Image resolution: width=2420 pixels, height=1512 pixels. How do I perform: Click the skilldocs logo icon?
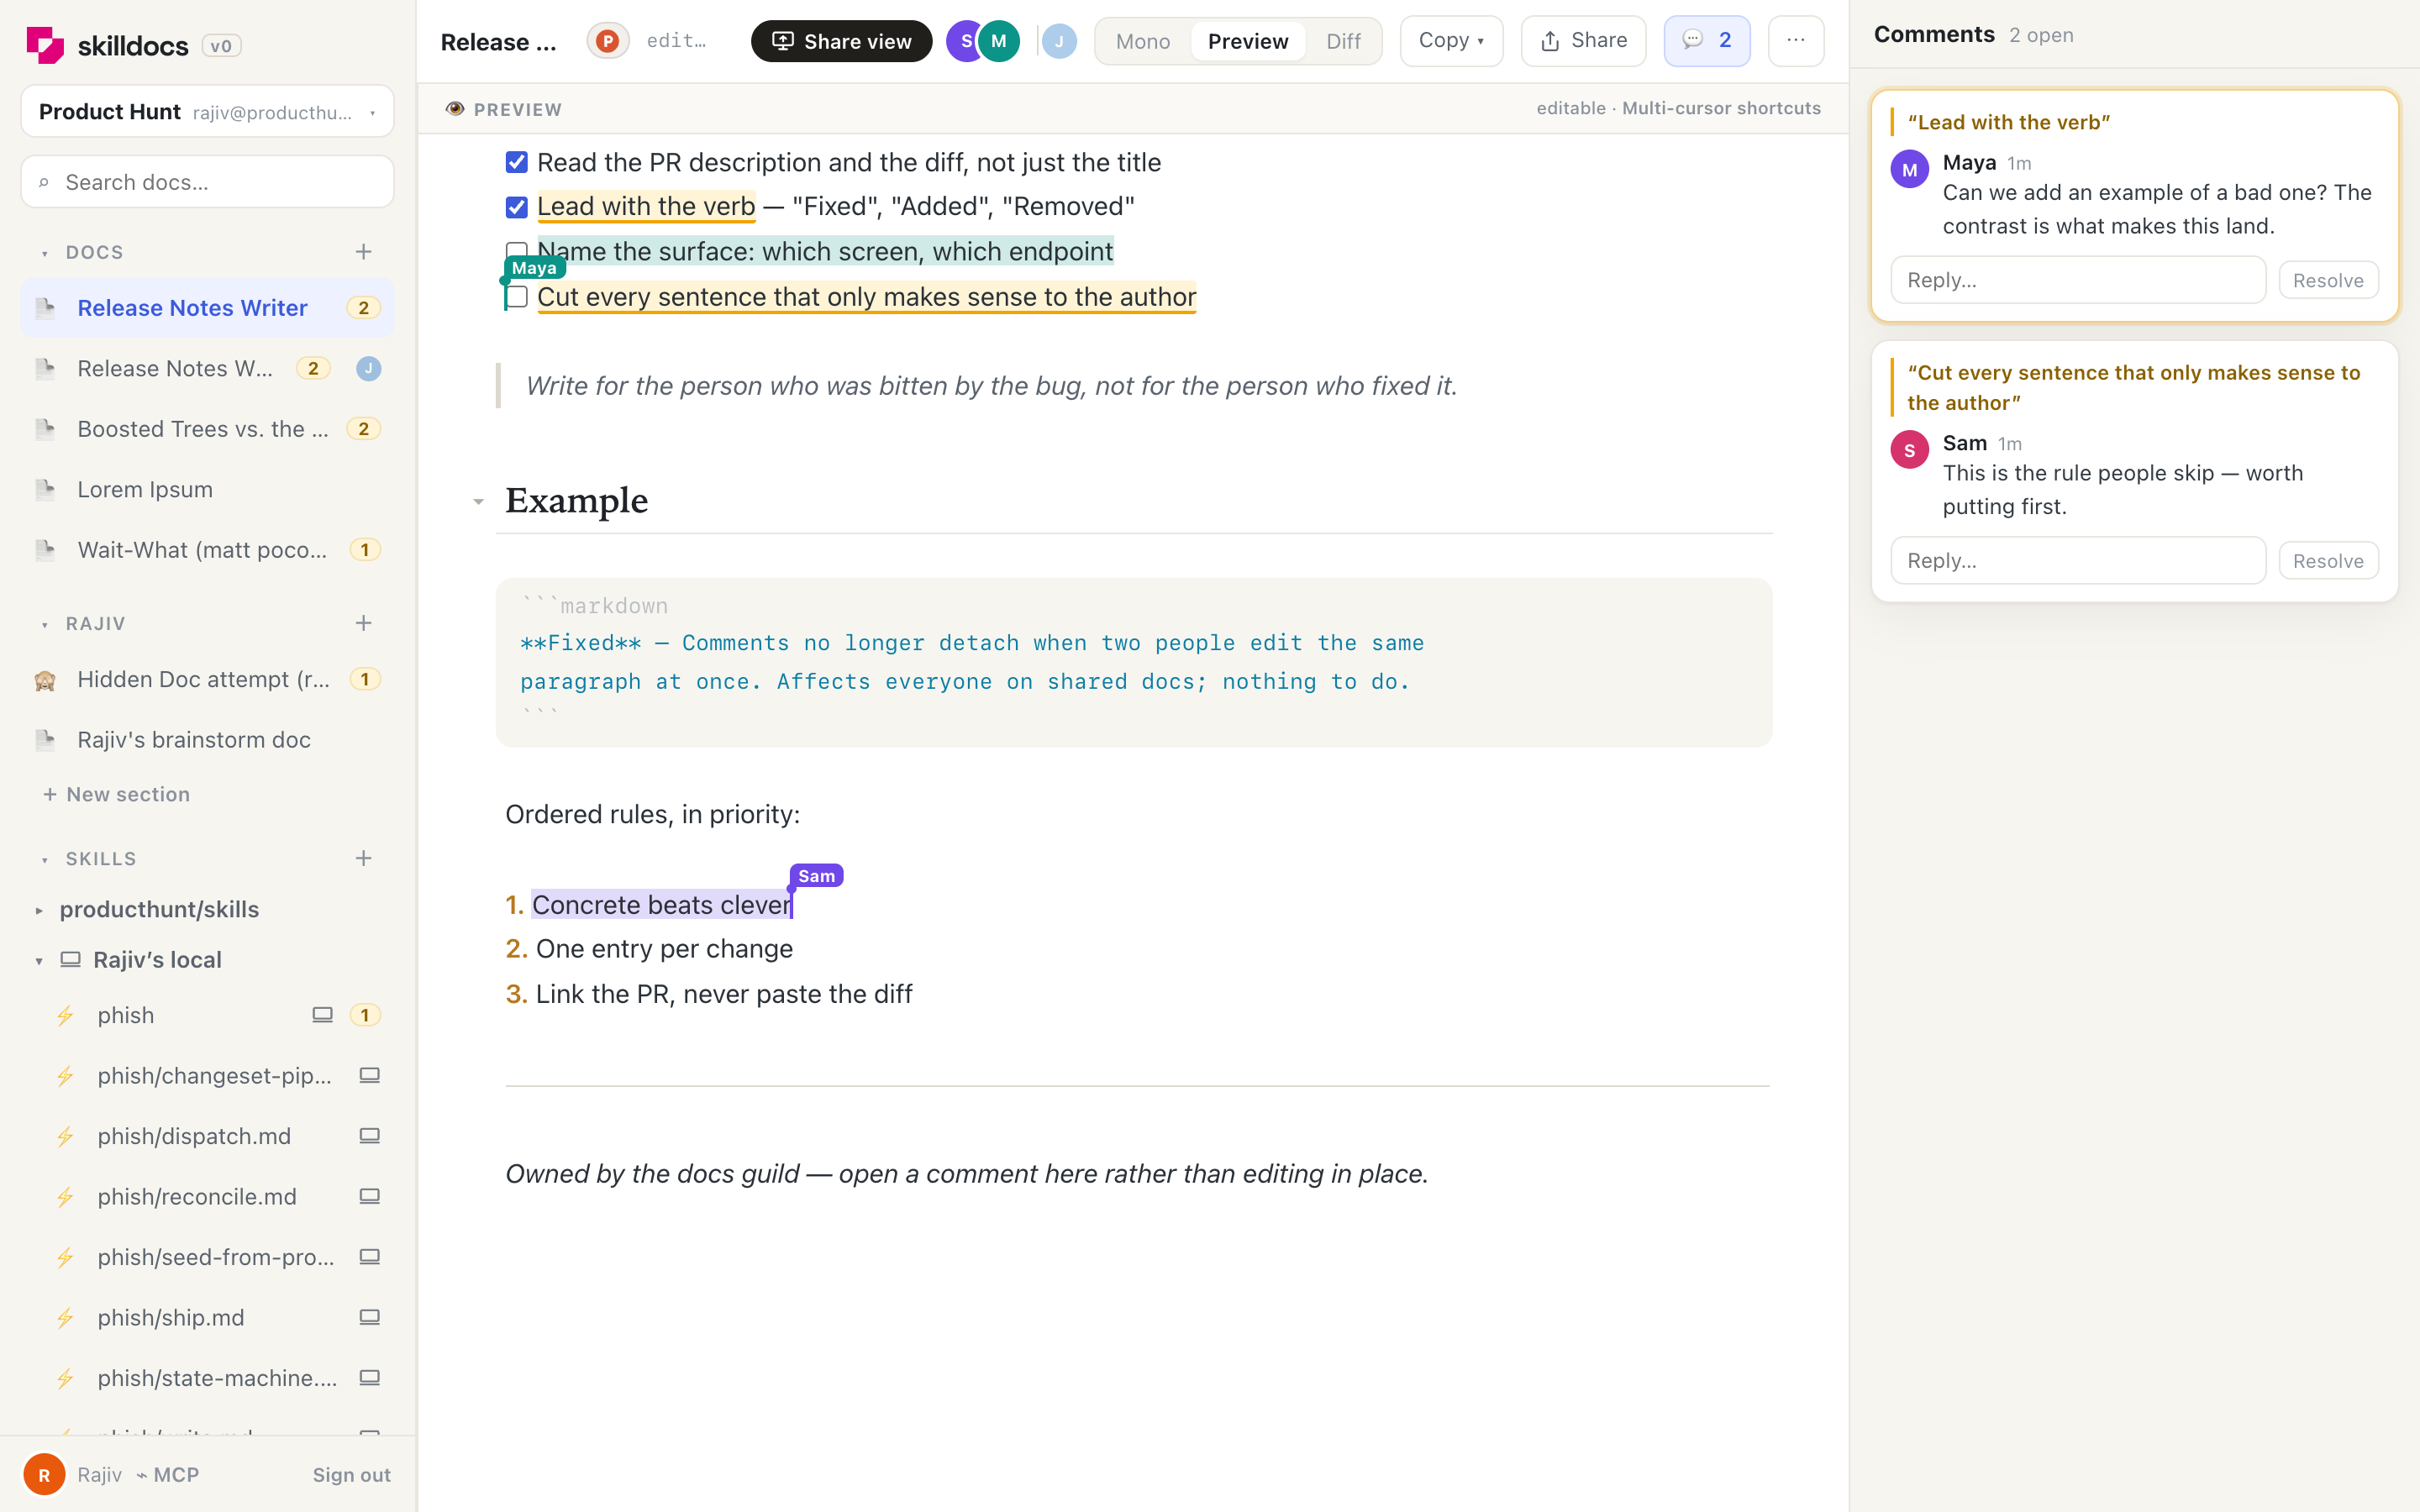[x=44, y=45]
